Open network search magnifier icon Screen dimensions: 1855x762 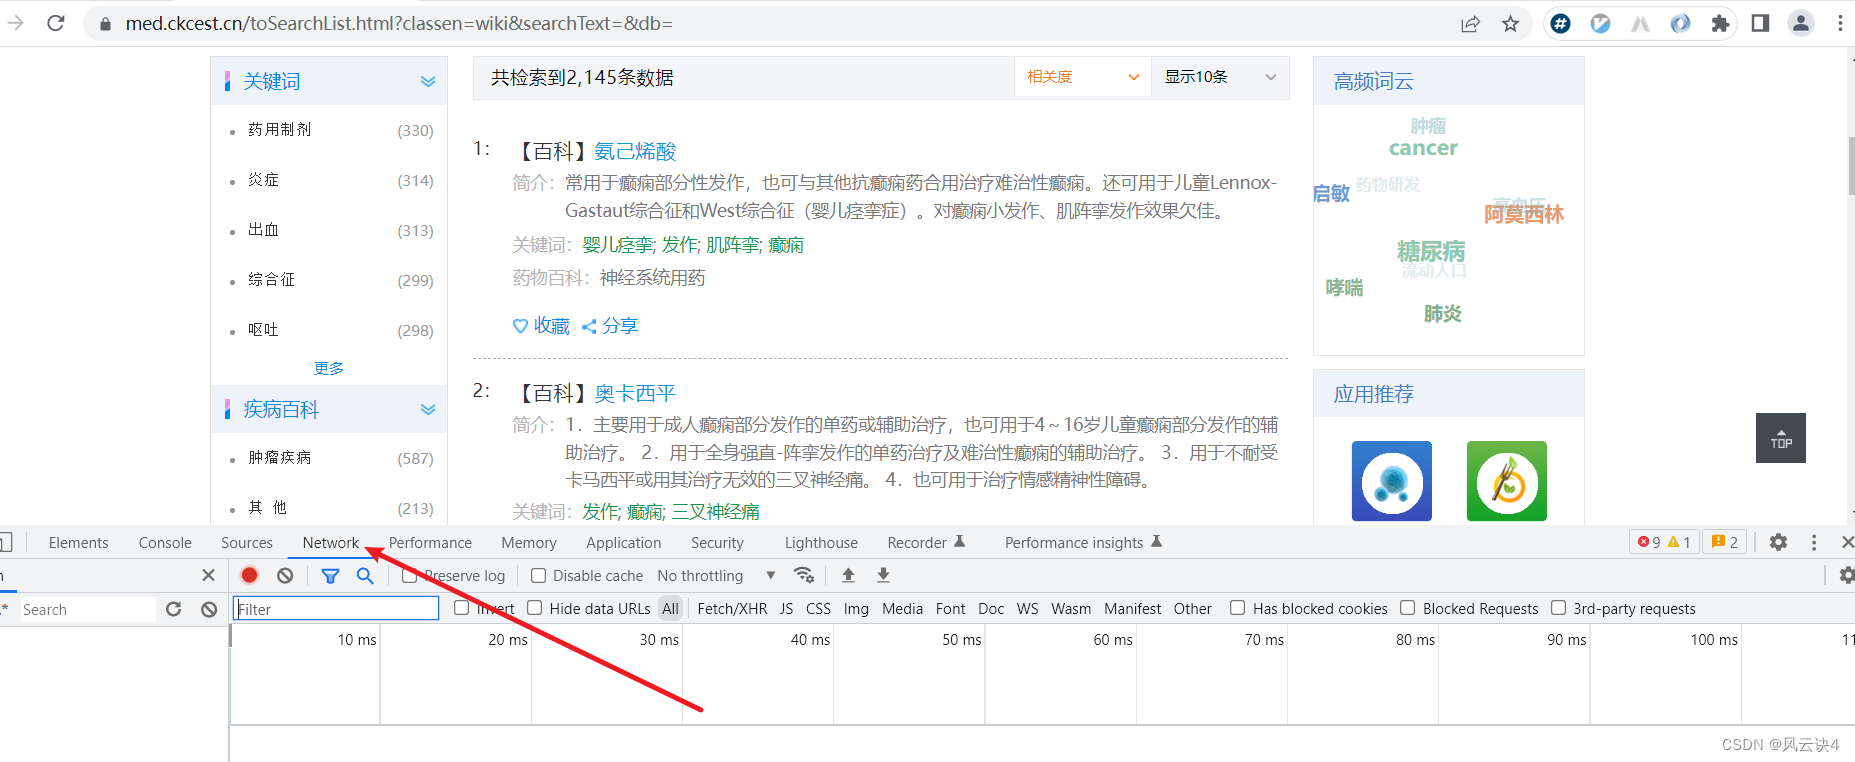click(x=365, y=575)
